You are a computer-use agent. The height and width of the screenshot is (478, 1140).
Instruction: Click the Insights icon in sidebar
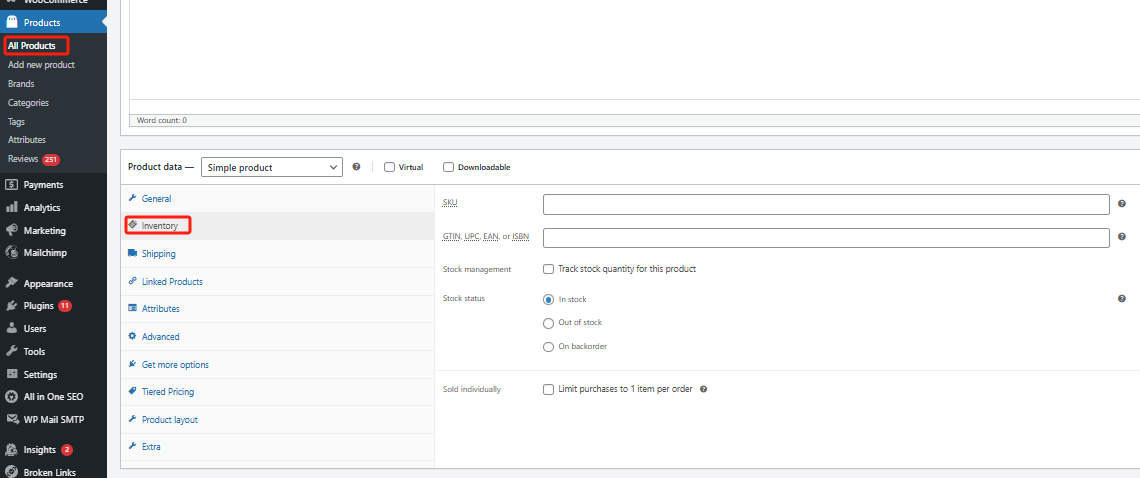12,450
